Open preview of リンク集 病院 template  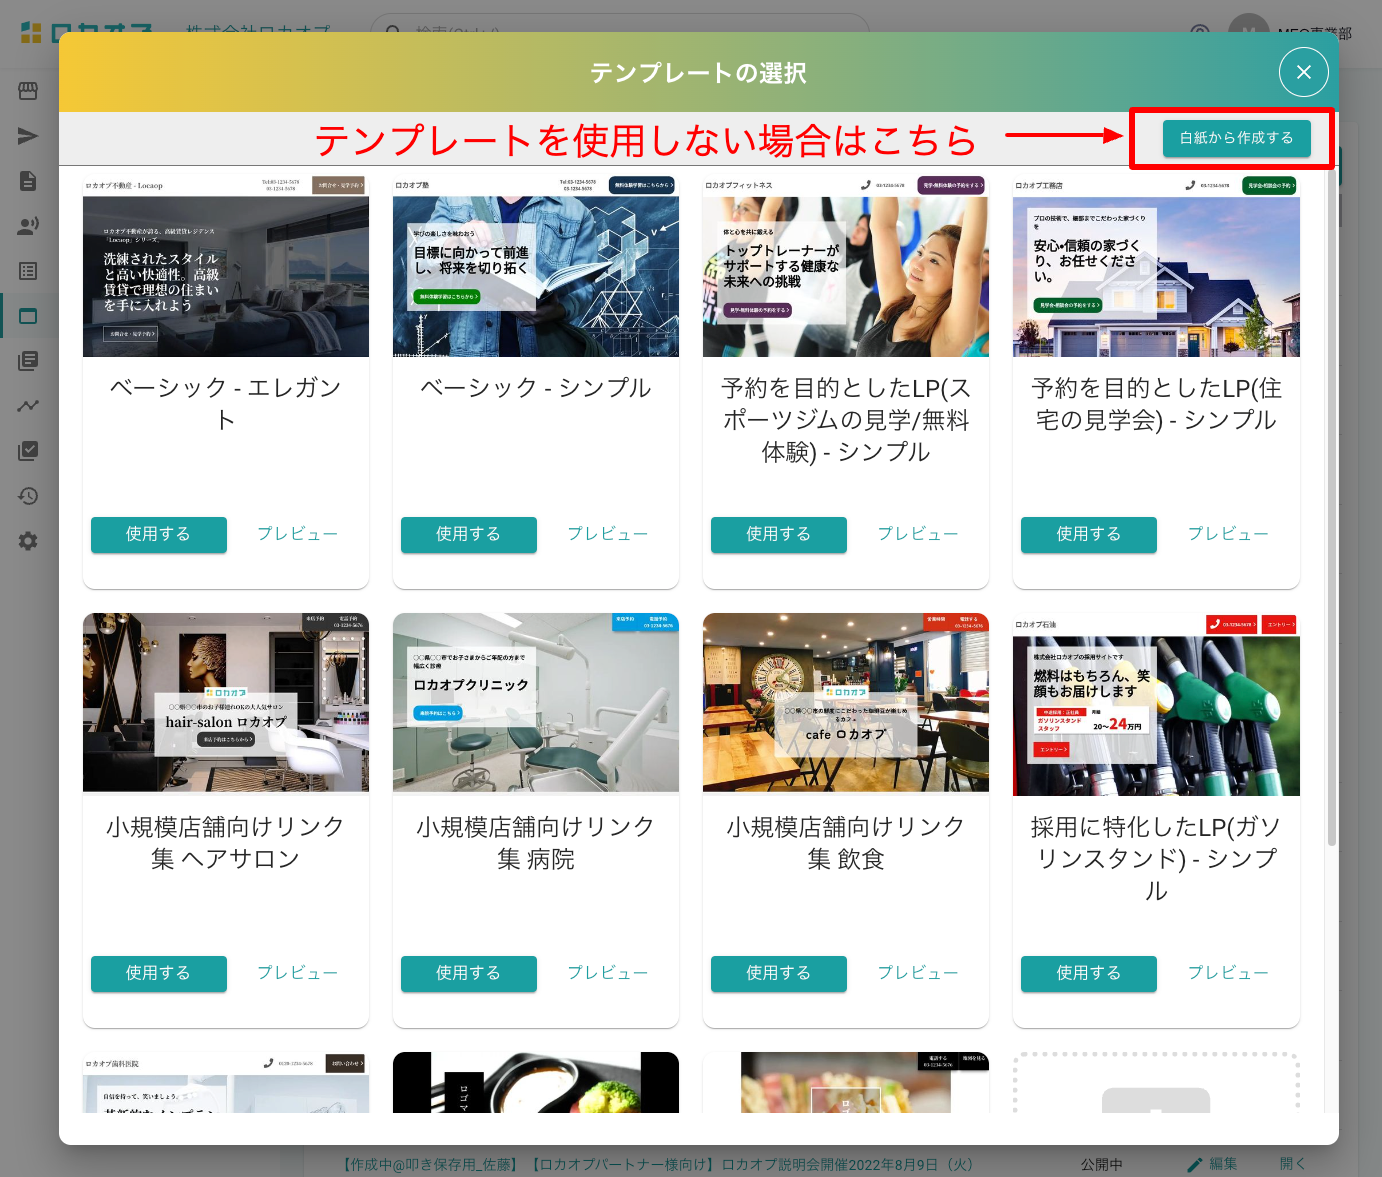[607, 973]
